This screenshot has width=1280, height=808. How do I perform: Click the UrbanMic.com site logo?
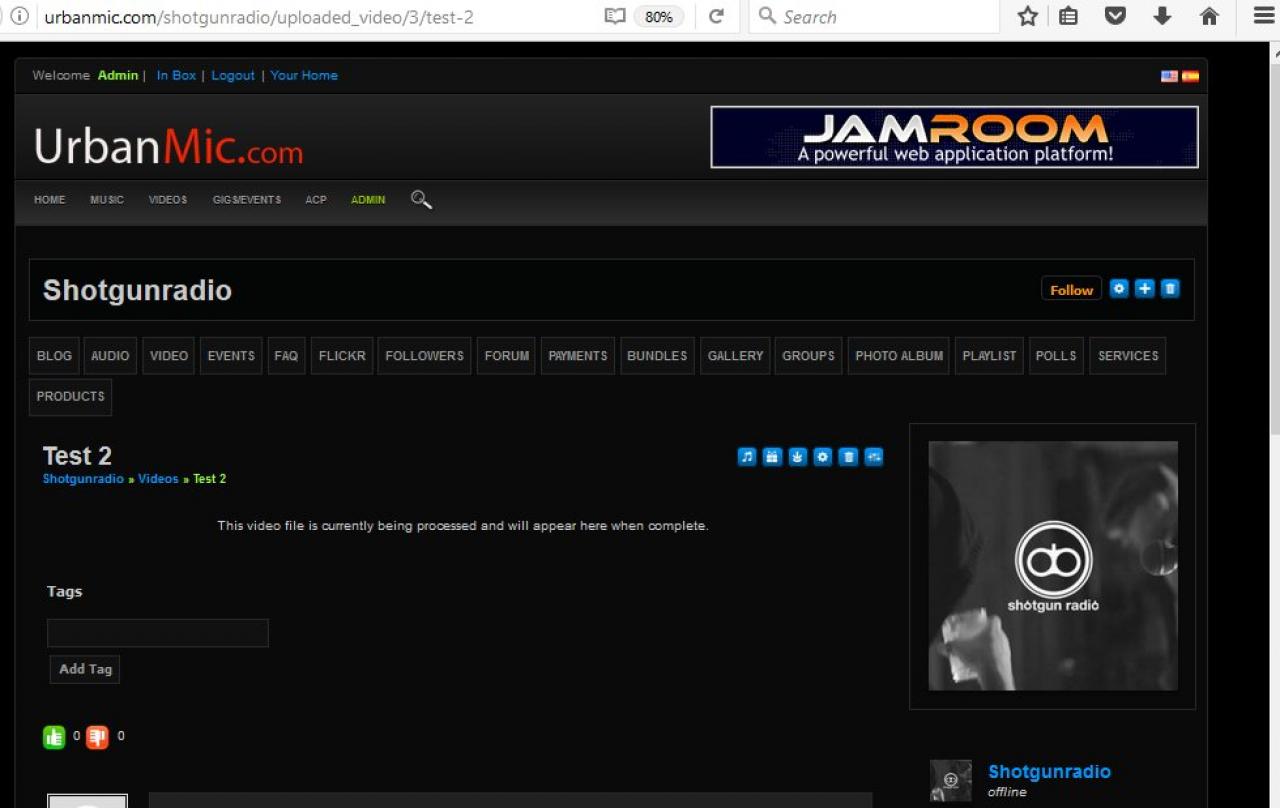point(168,147)
